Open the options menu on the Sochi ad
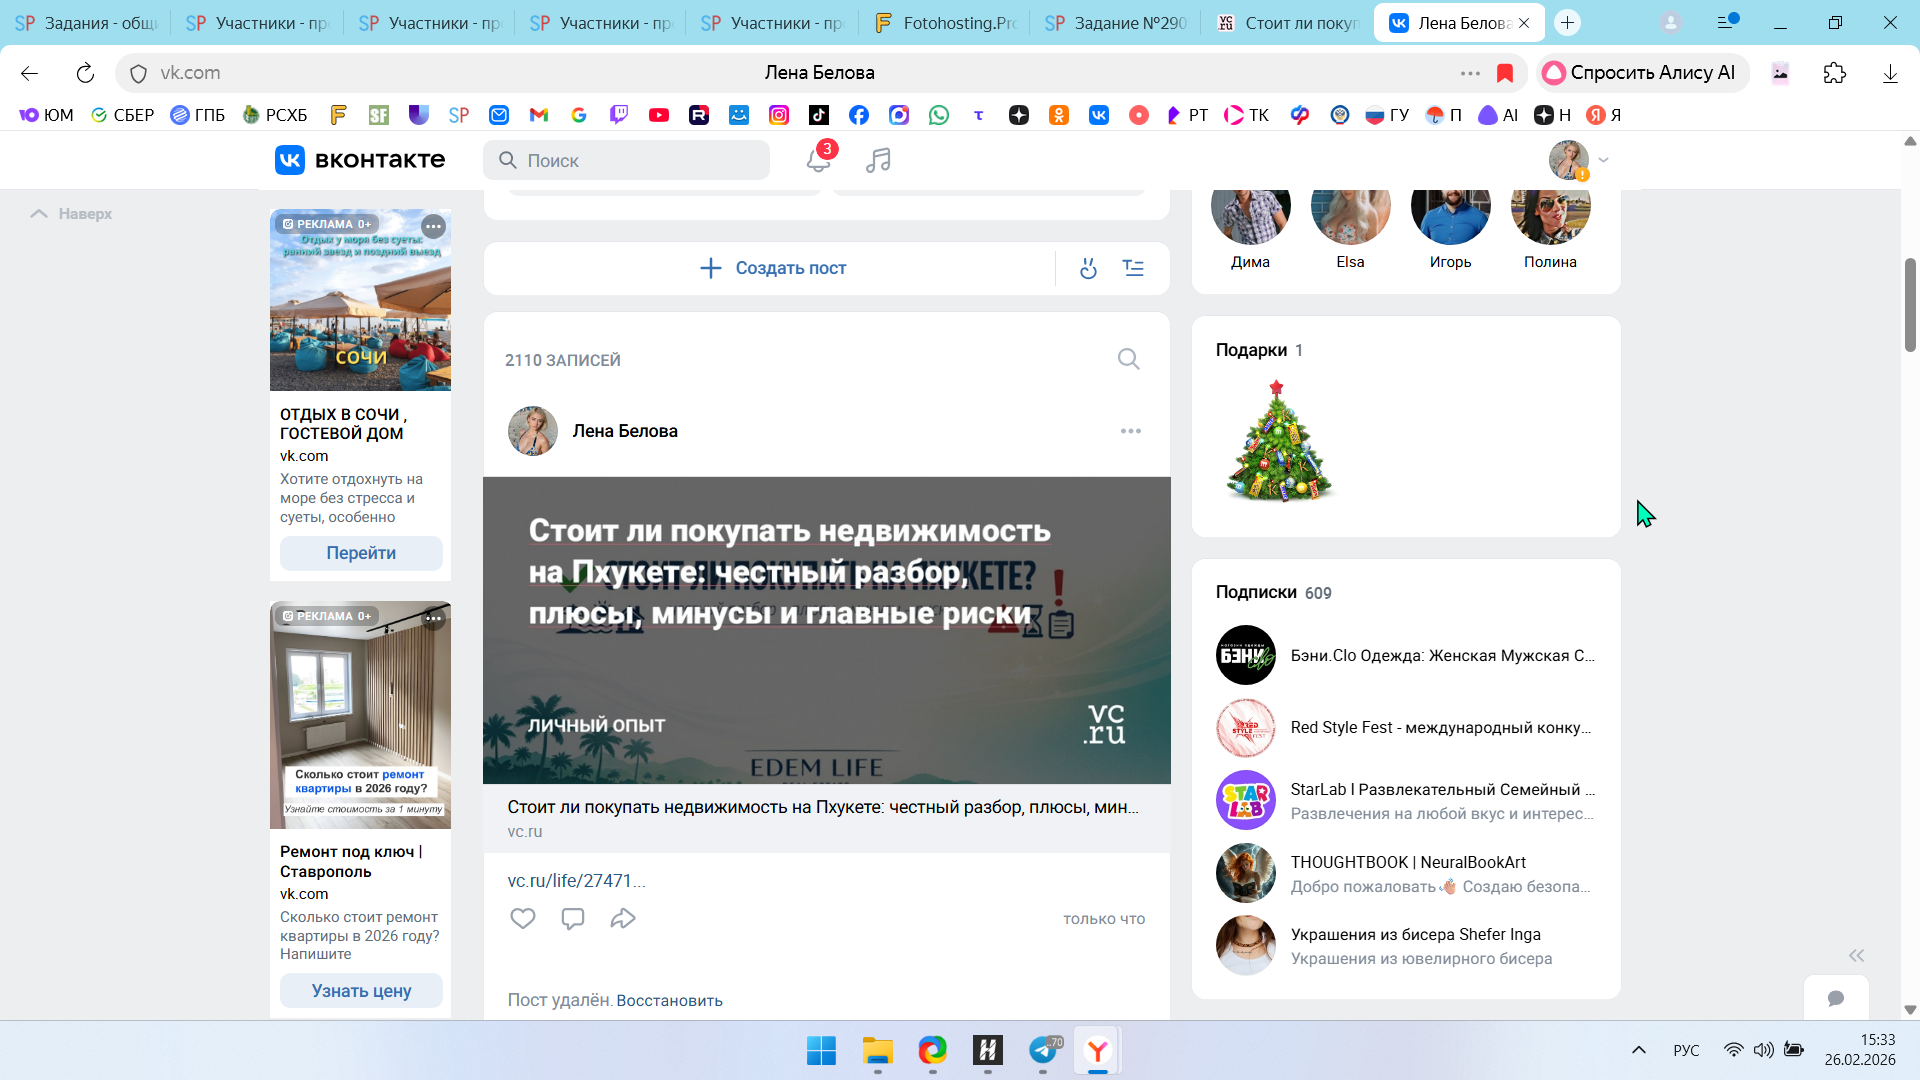 (x=433, y=226)
